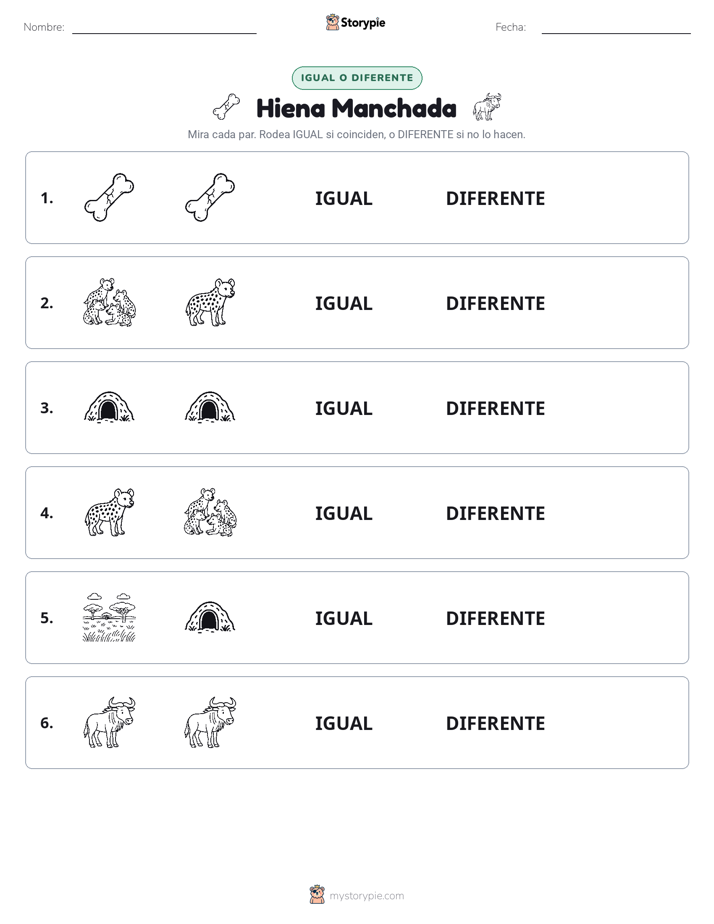Click the hyena cubs image in row 4
Image resolution: width=714 pixels, height=924 pixels.
(210, 512)
